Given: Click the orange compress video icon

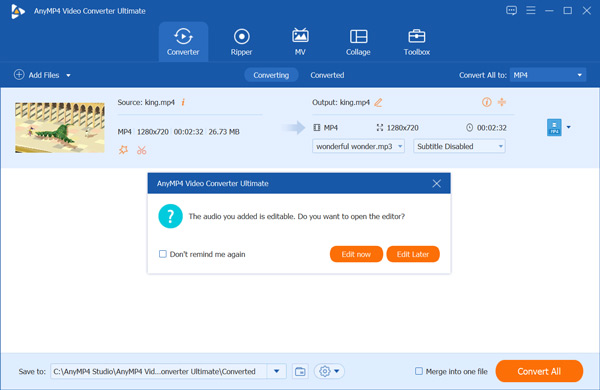Looking at the screenshot, I should pyautogui.click(x=502, y=102).
